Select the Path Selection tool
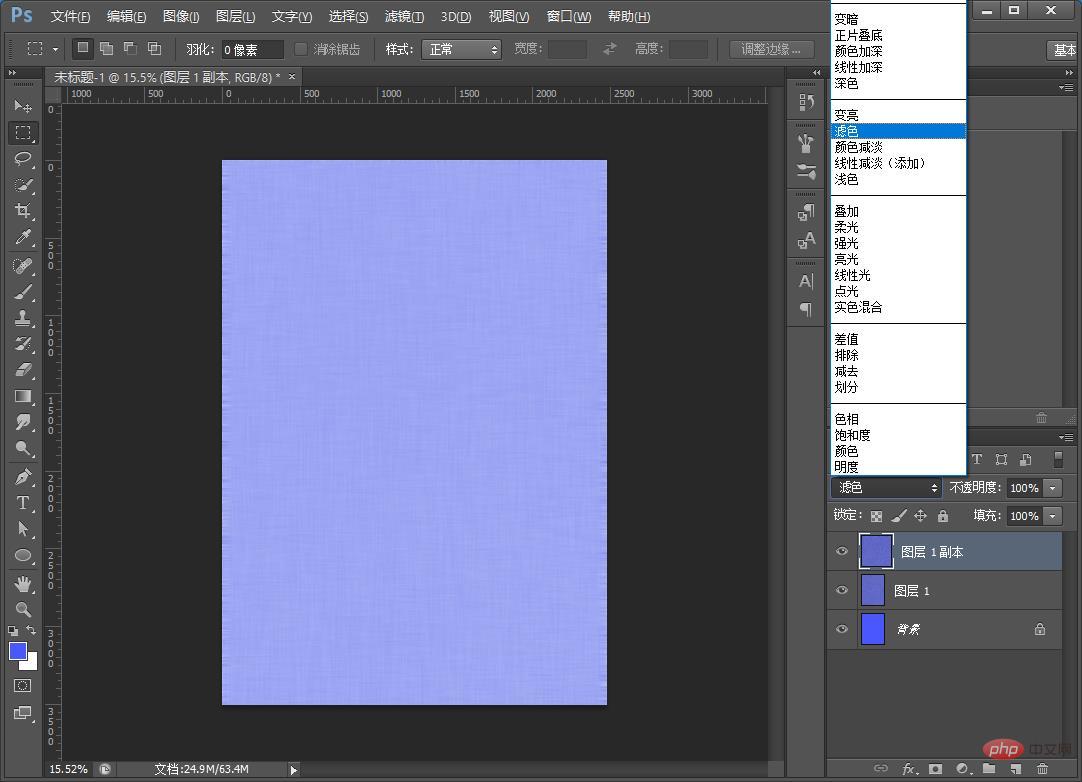1082x782 pixels. (23, 529)
